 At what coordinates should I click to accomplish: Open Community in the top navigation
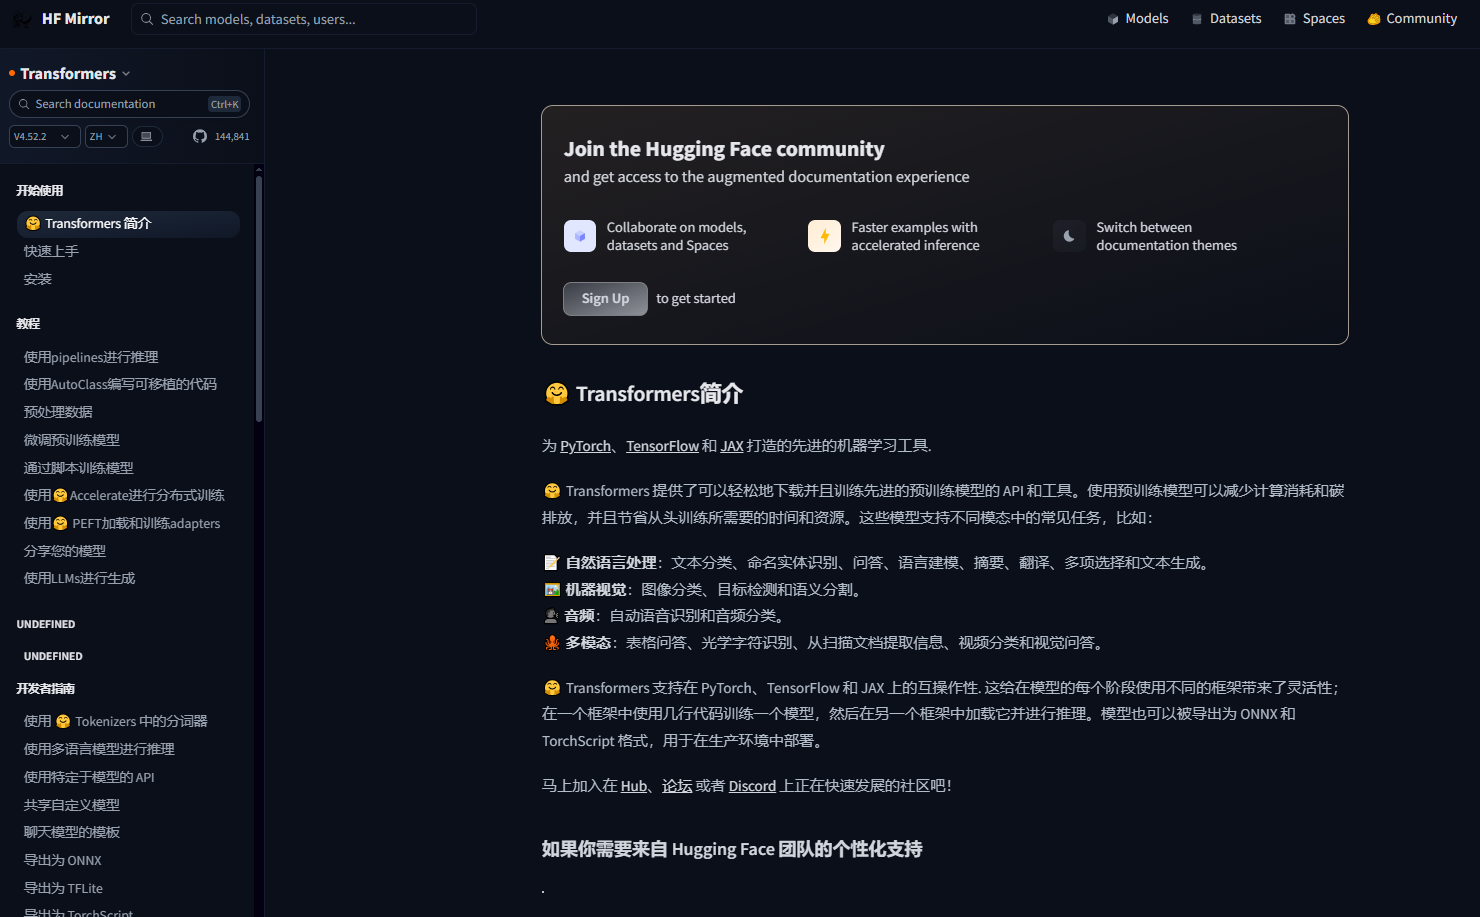point(1412,19)
